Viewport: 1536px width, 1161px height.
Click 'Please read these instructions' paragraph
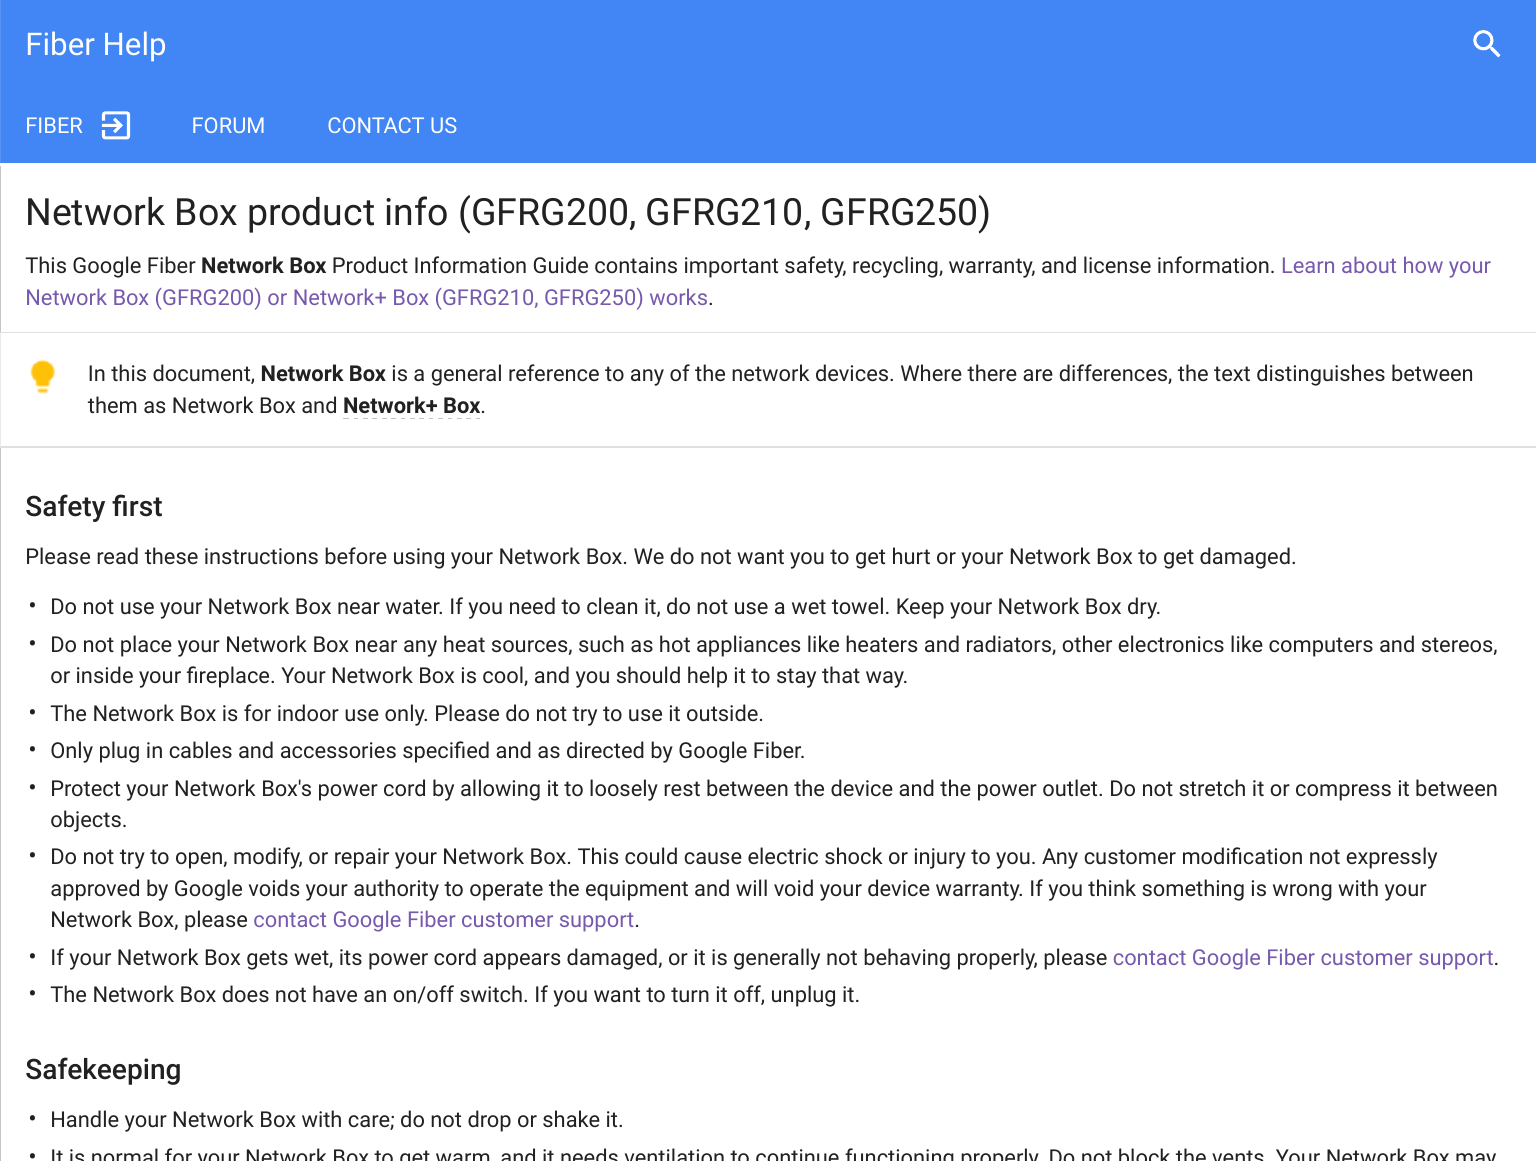661,557
